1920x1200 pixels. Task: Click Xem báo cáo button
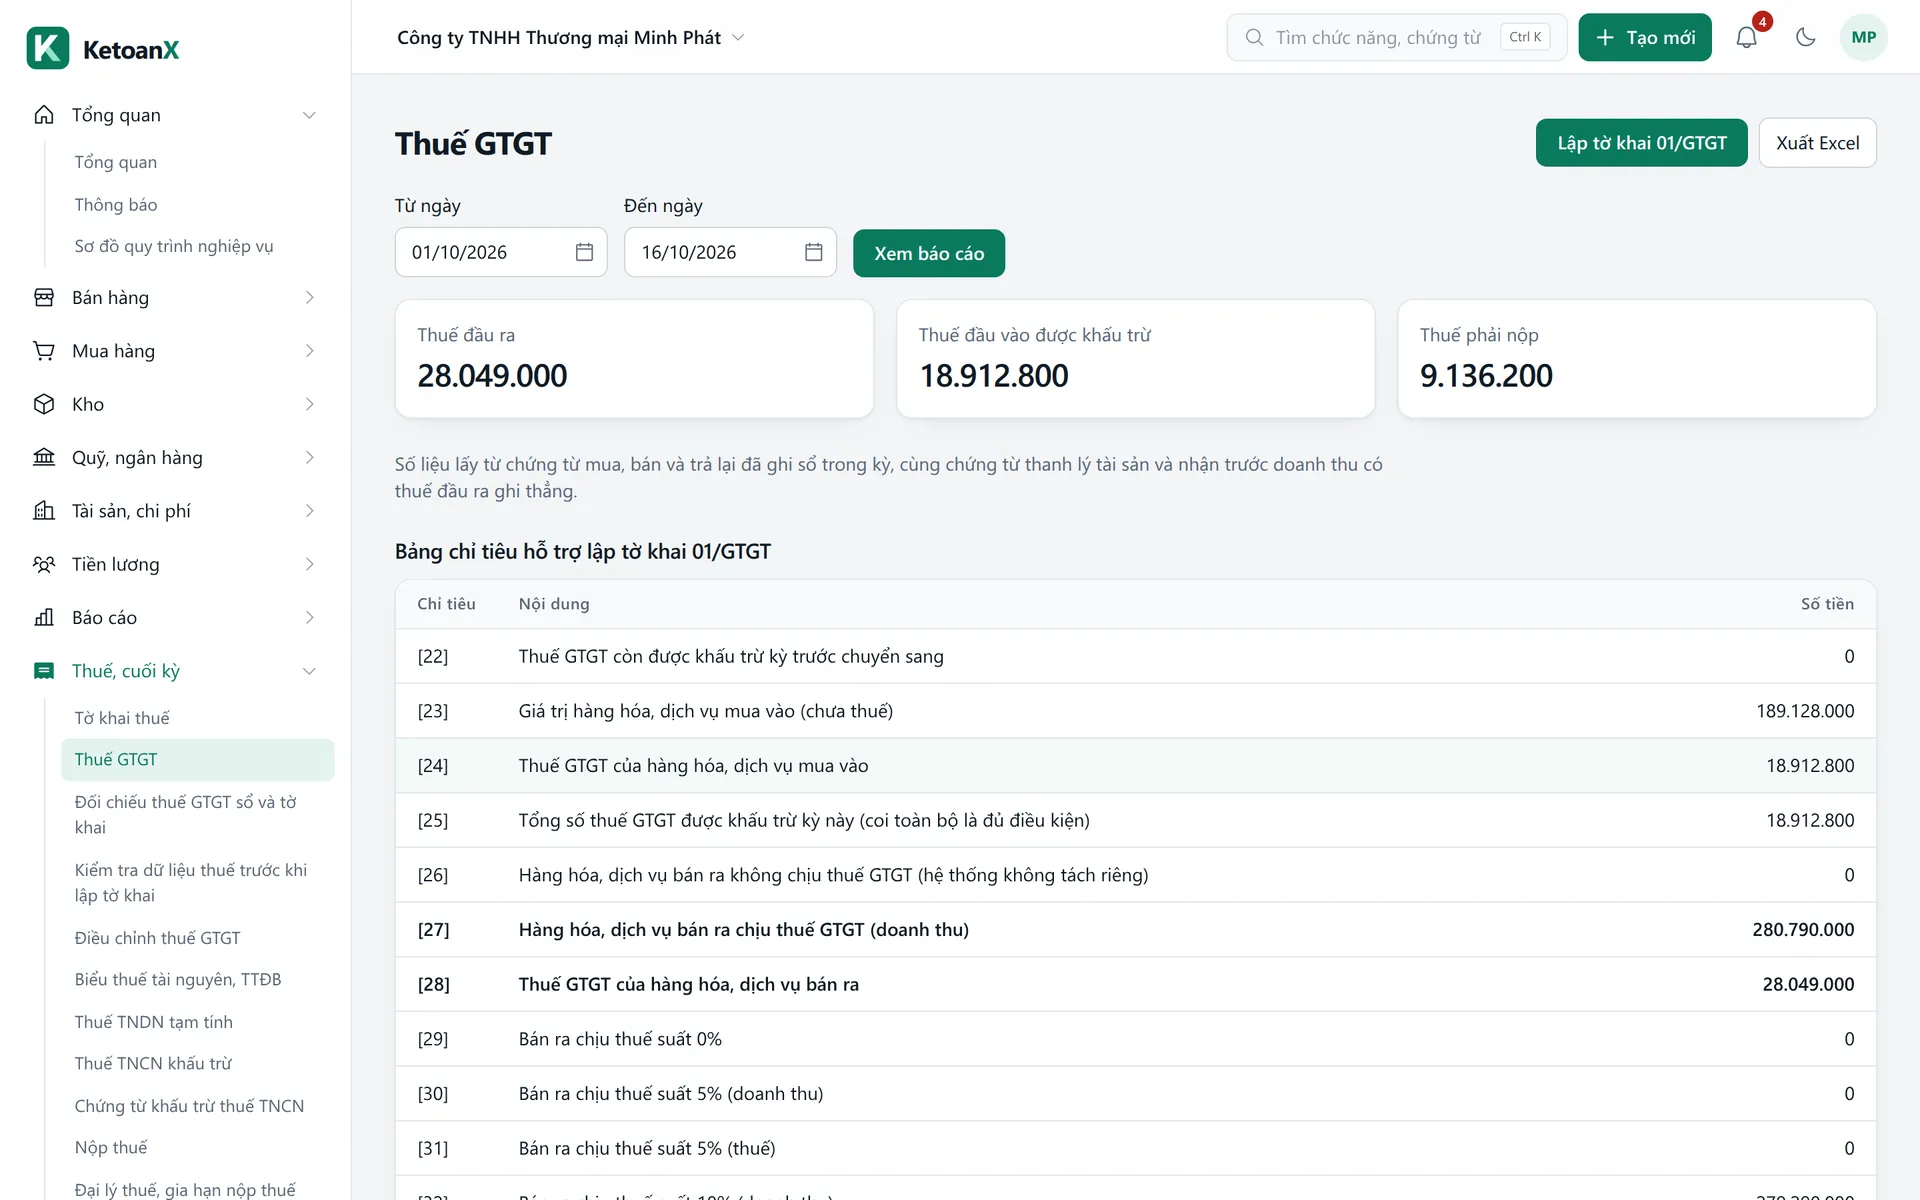tap(928, 253)
